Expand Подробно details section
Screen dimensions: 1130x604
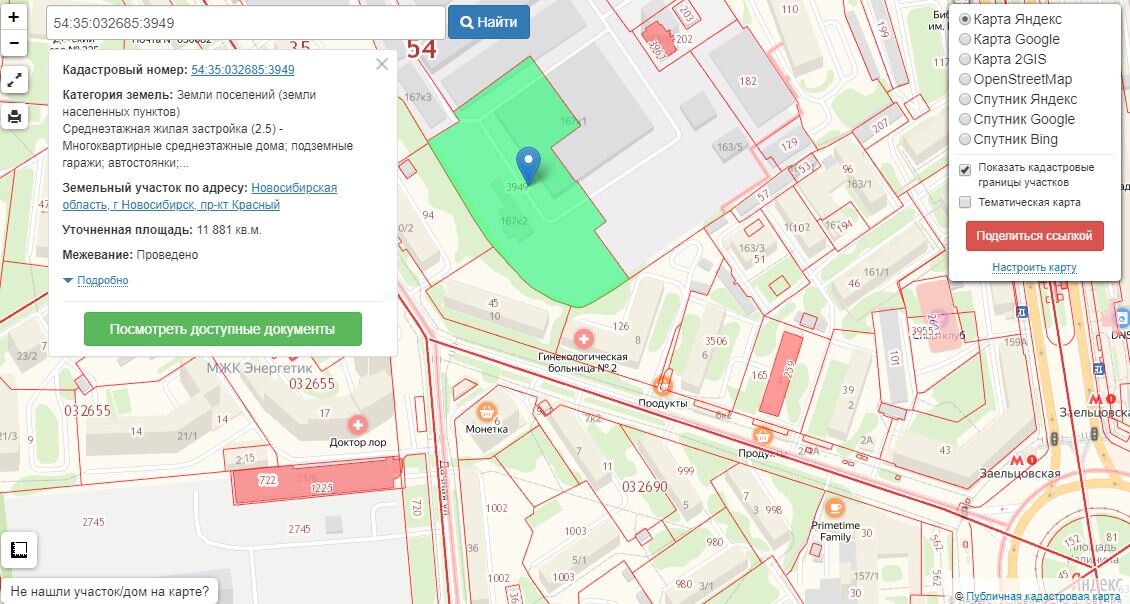102,280
